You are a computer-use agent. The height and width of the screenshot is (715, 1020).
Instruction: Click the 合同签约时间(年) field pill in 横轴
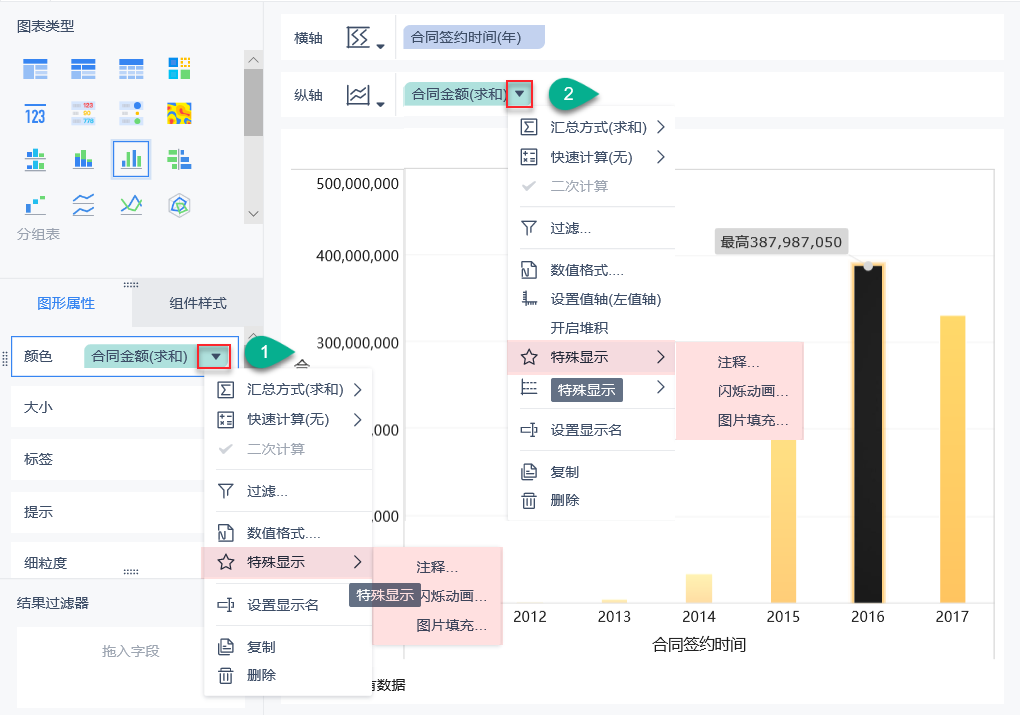(x=474, y=37)
